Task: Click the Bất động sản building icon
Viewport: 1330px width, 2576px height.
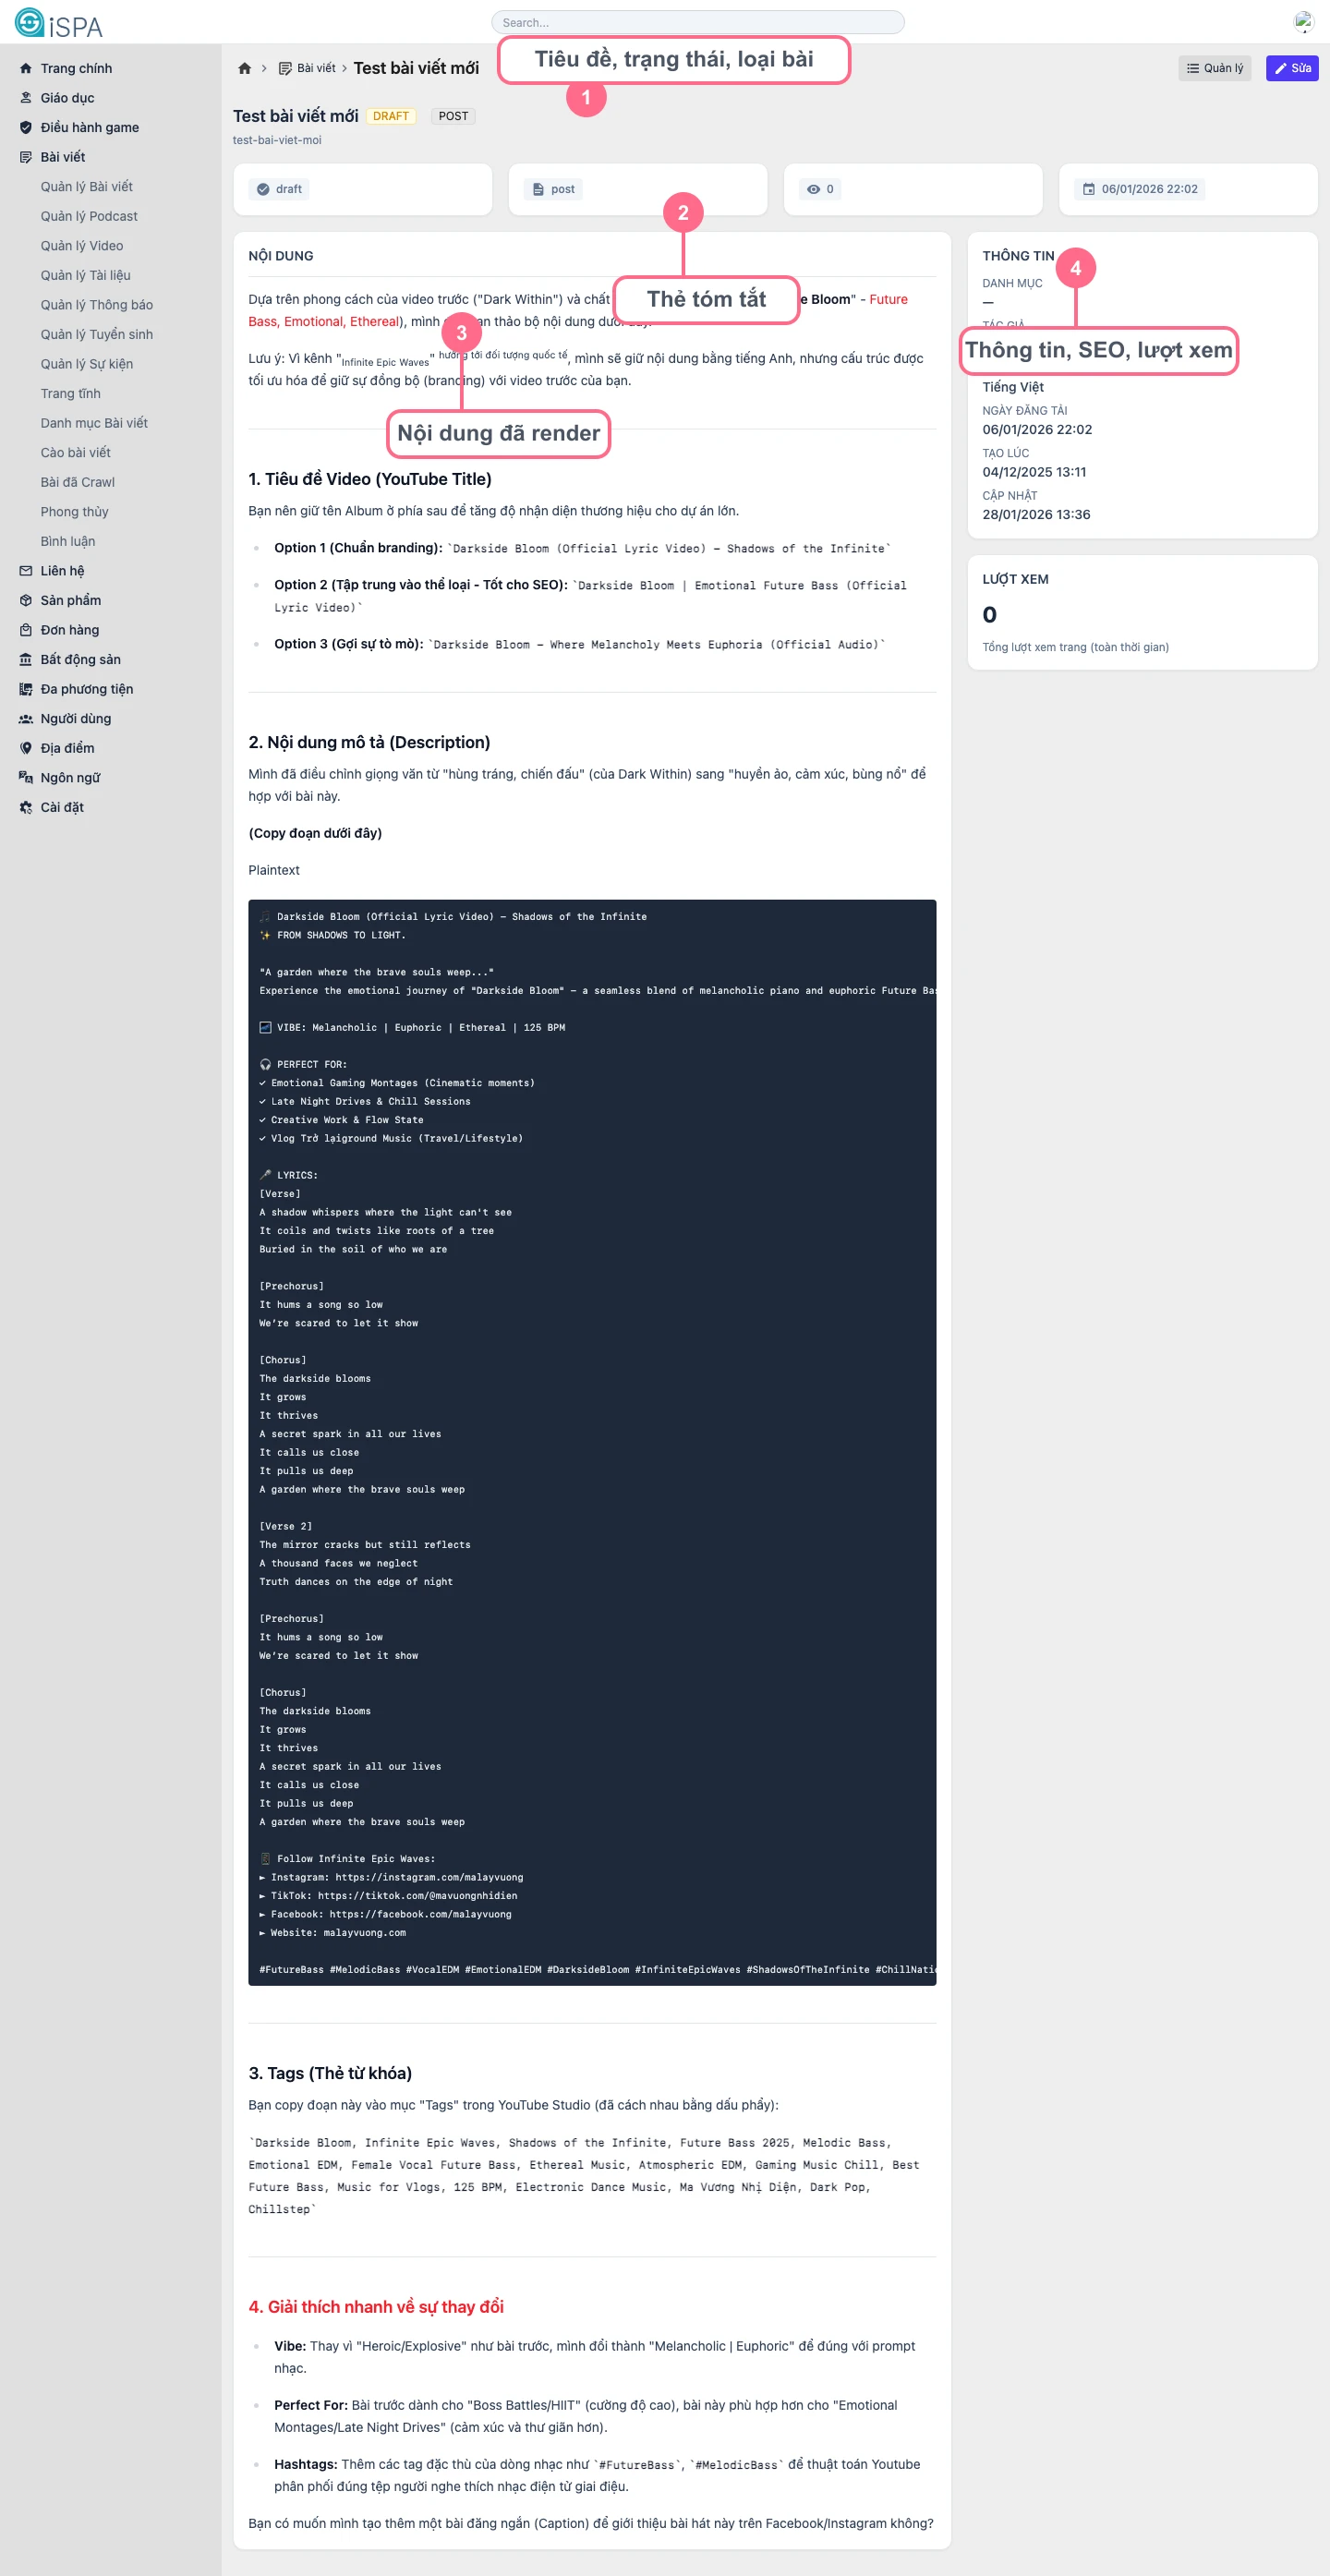Action: pyautogui.click(x=26, y=660)
